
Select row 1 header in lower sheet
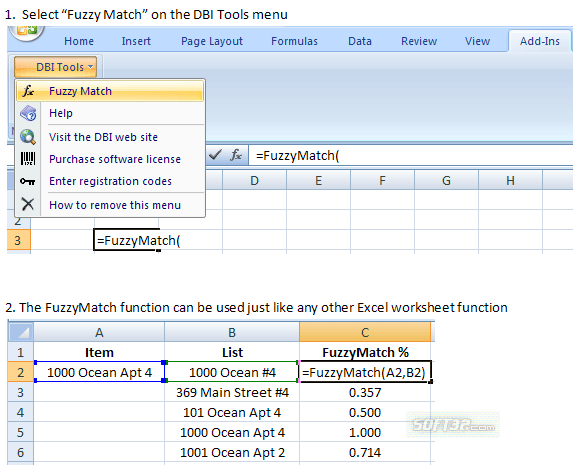coord(21,353)
